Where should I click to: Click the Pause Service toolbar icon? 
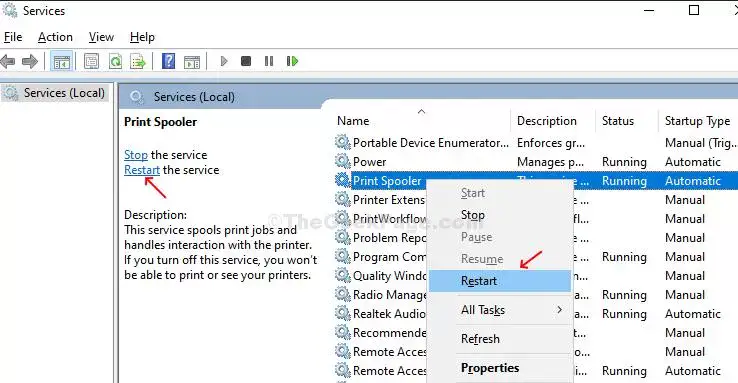tap(269, 61)
